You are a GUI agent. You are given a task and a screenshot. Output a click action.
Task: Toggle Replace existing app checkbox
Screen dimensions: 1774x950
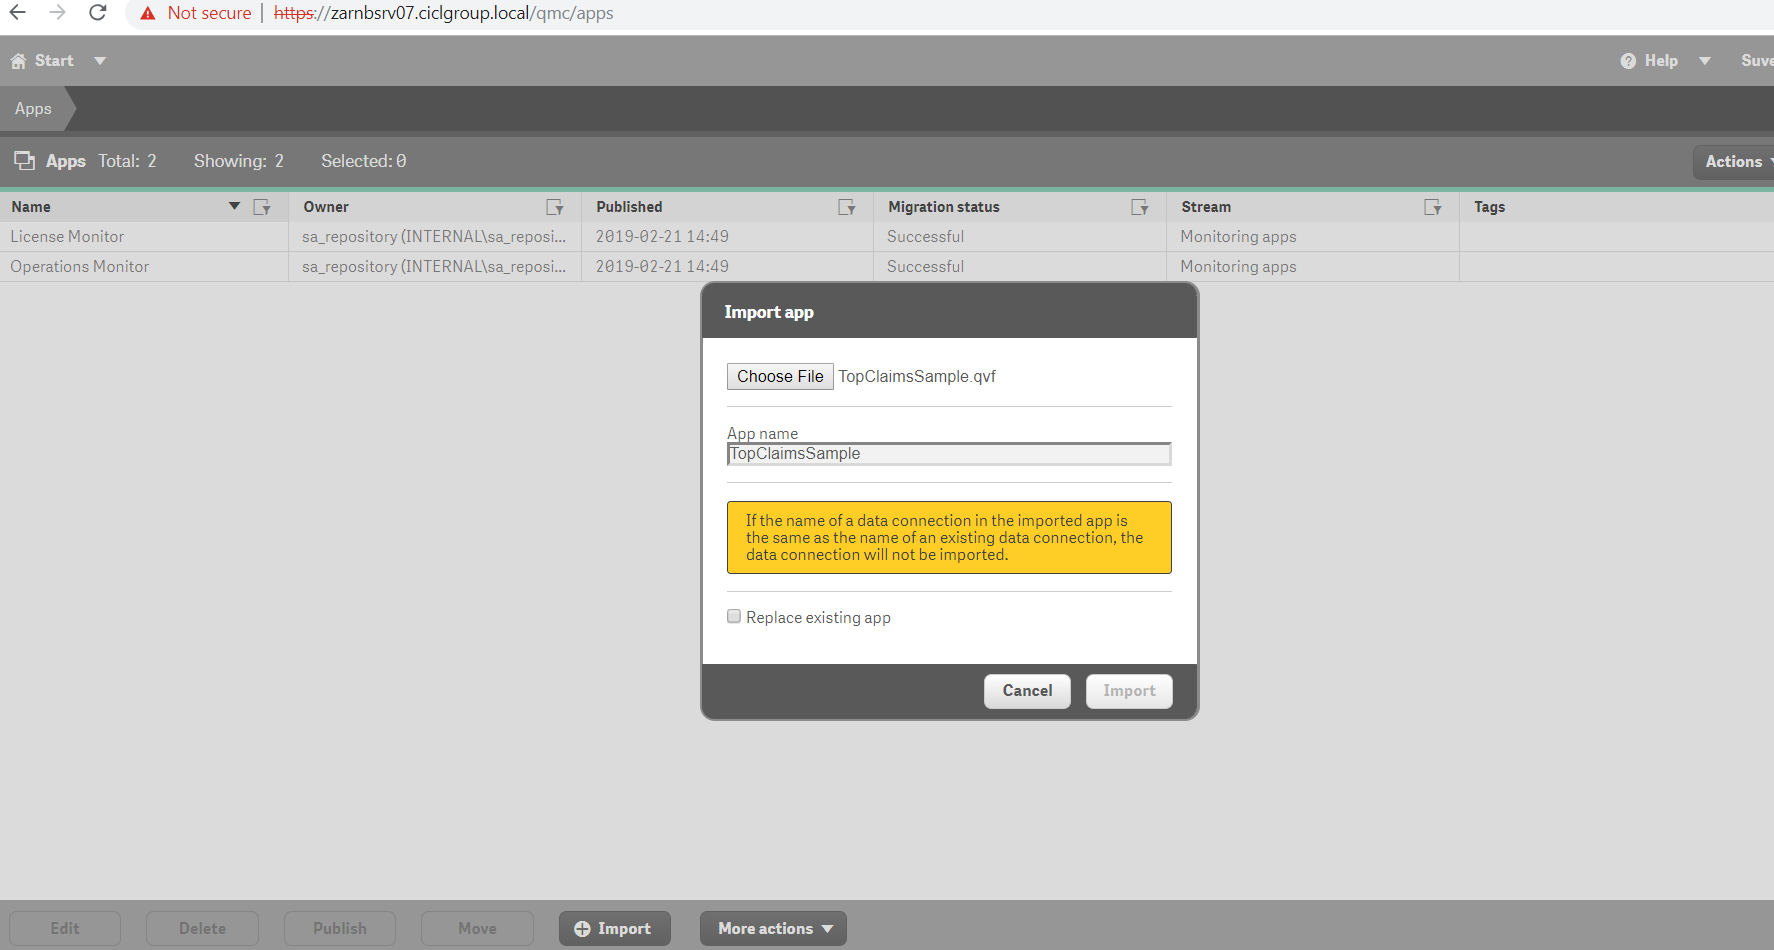[x=734, y=617]
